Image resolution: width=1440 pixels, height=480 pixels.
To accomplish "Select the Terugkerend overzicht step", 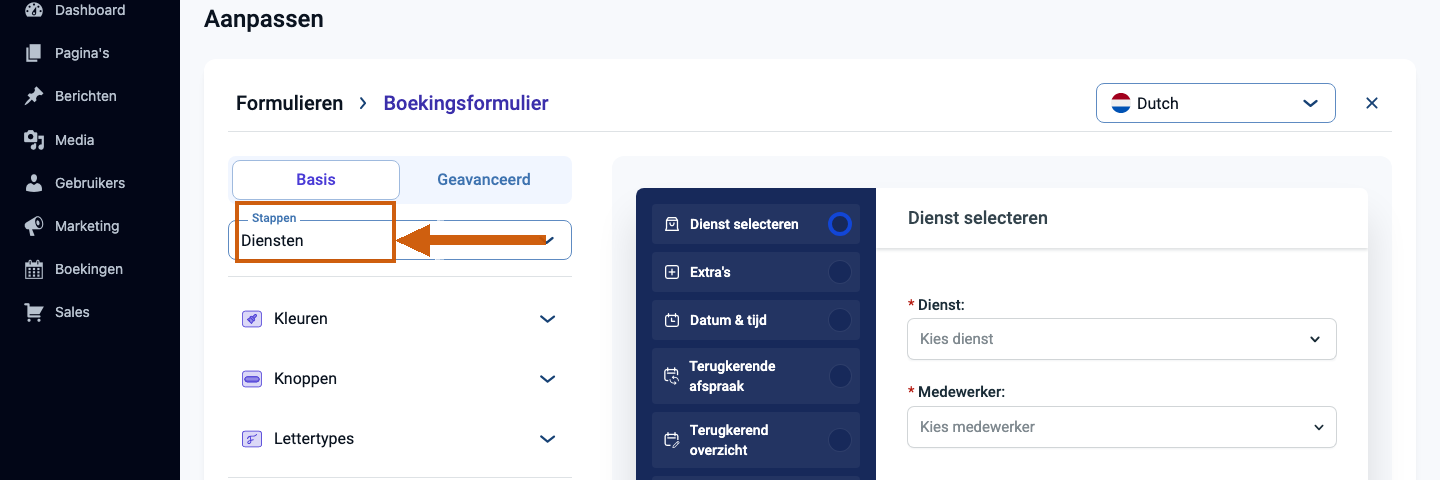I will 756,440.
